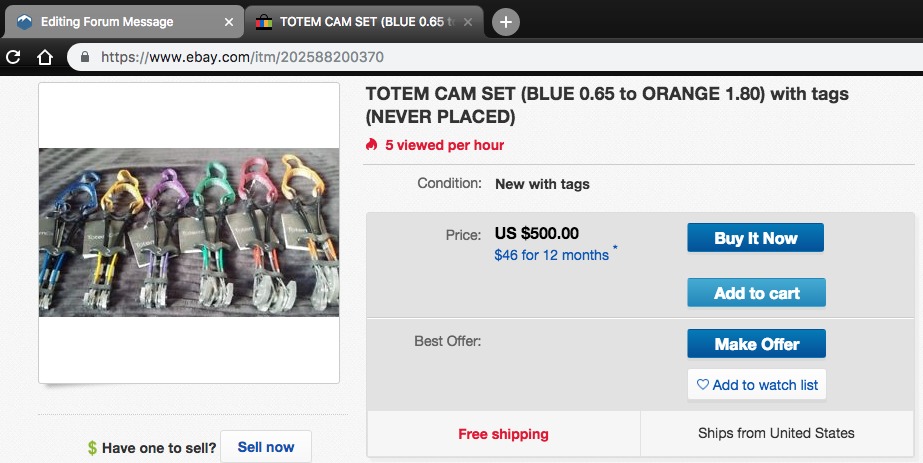Reload the current page

pyautogui.click(x=14, y=57)
